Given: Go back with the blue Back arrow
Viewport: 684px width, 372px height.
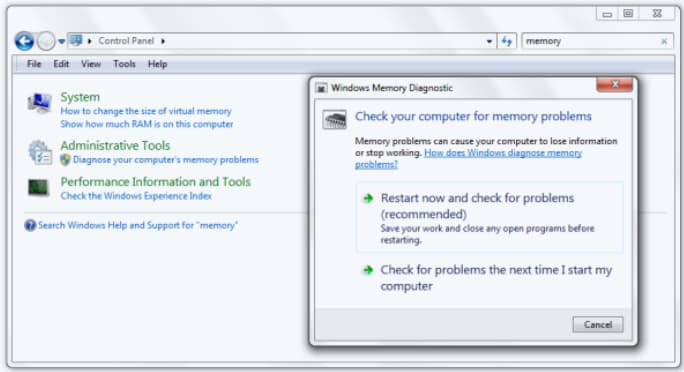Looking at the screenshot, I should tap(24, 41).
